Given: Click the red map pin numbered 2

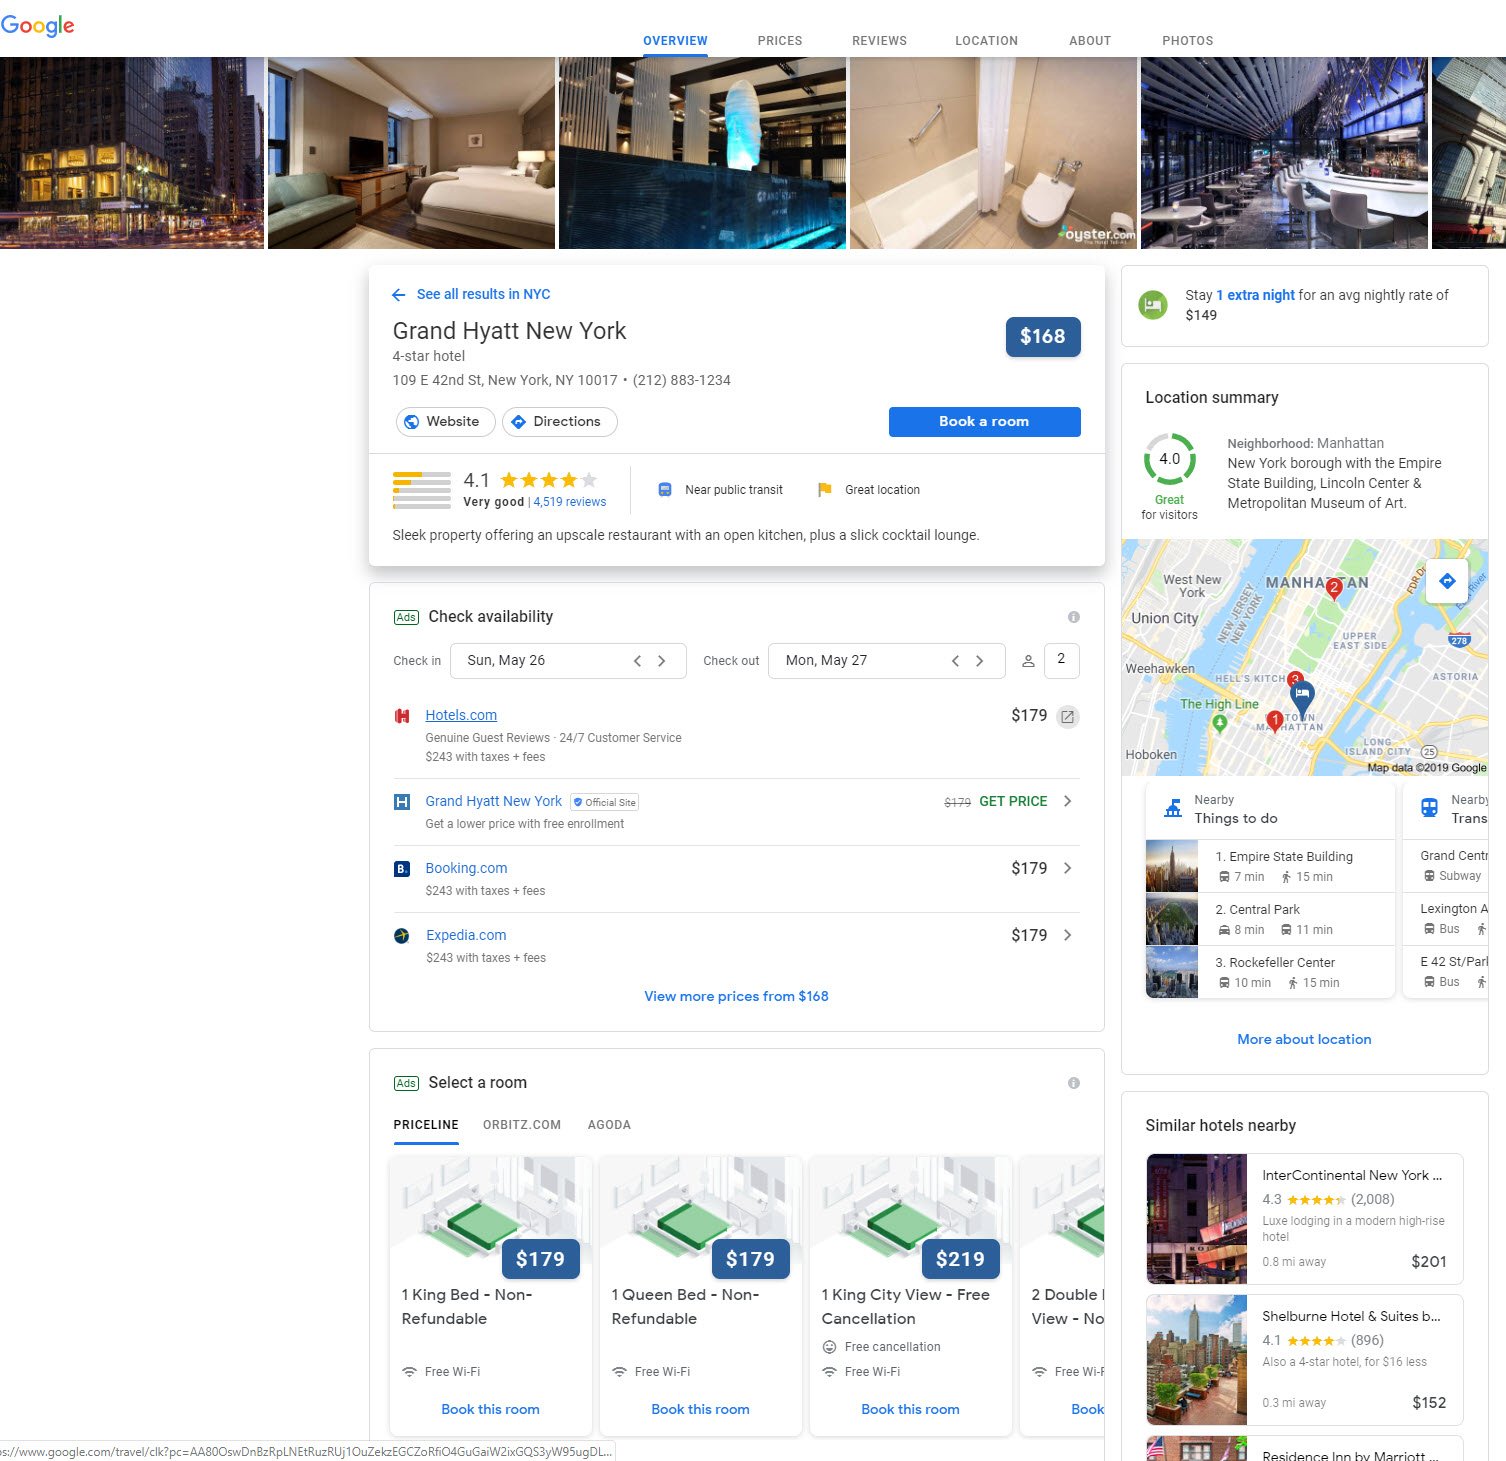Looking at the screenshot, I should coord(1333,588).
